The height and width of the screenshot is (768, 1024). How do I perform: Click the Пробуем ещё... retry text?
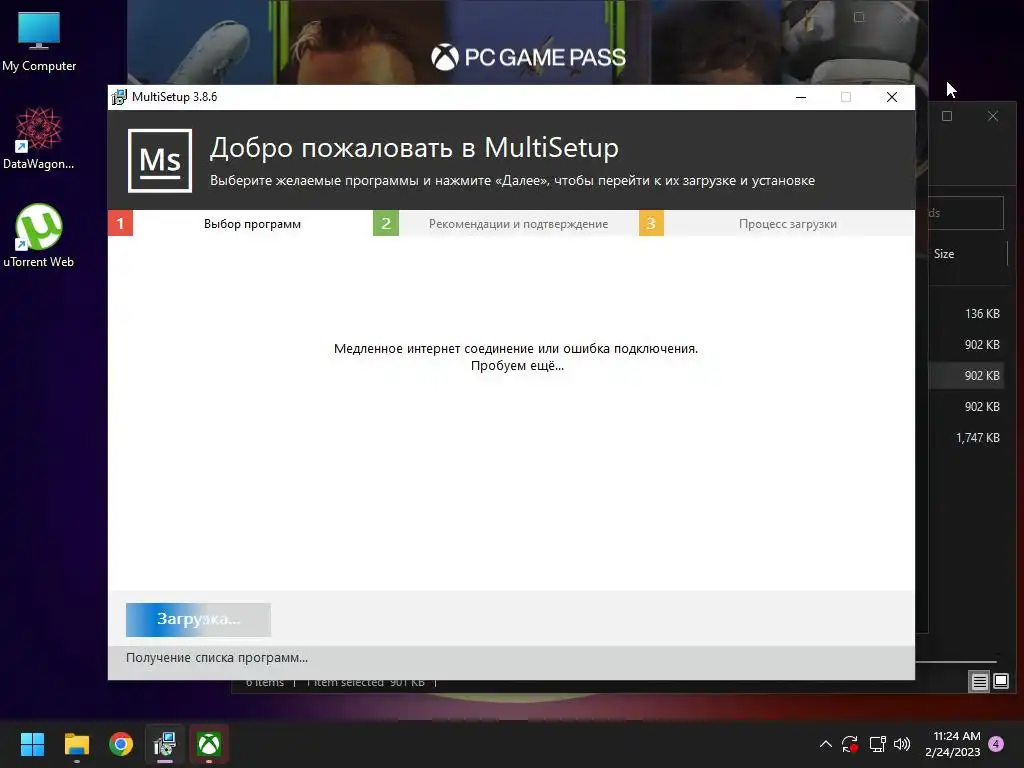click(517, 366)
